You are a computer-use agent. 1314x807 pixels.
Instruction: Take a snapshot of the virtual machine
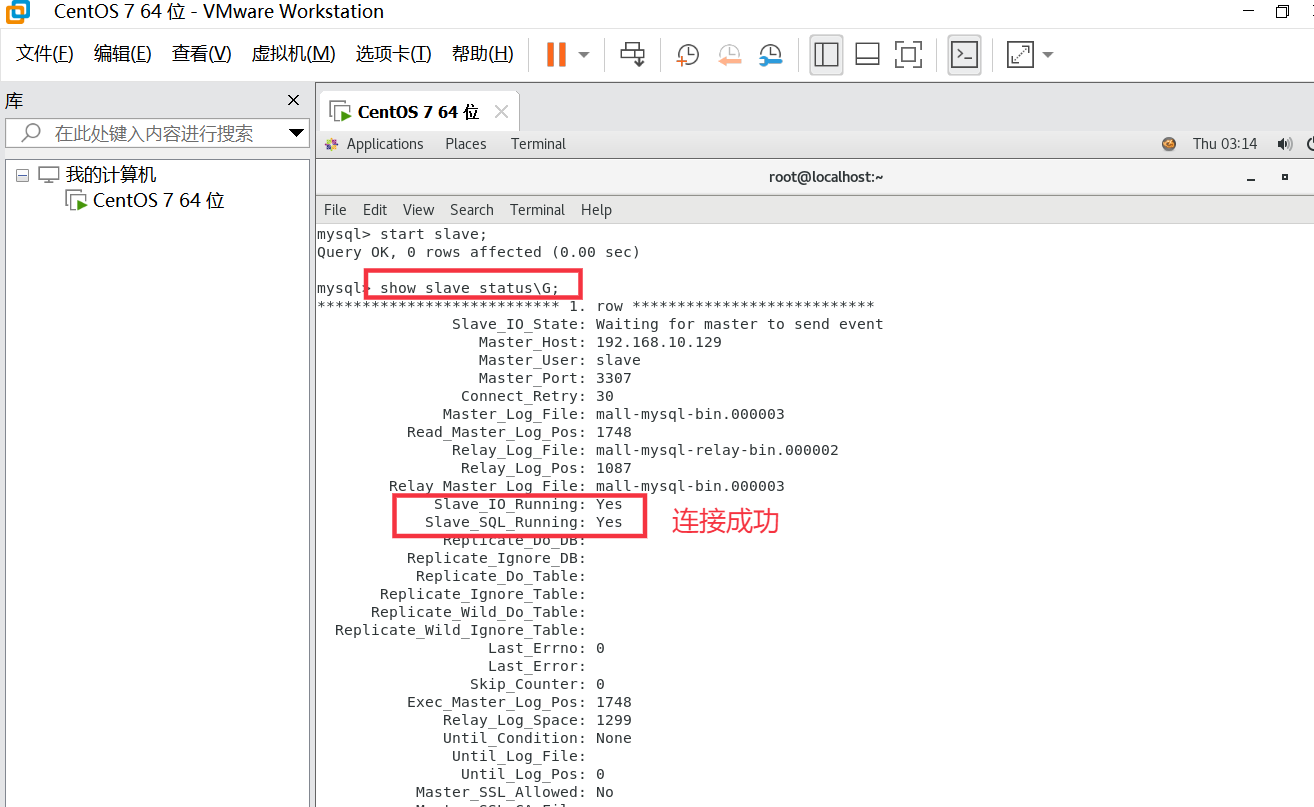pyautogui.click(x=687, y=55)
